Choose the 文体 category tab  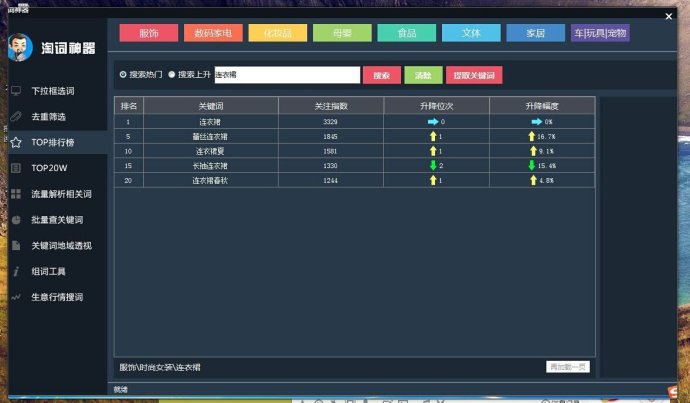[471, 33]
